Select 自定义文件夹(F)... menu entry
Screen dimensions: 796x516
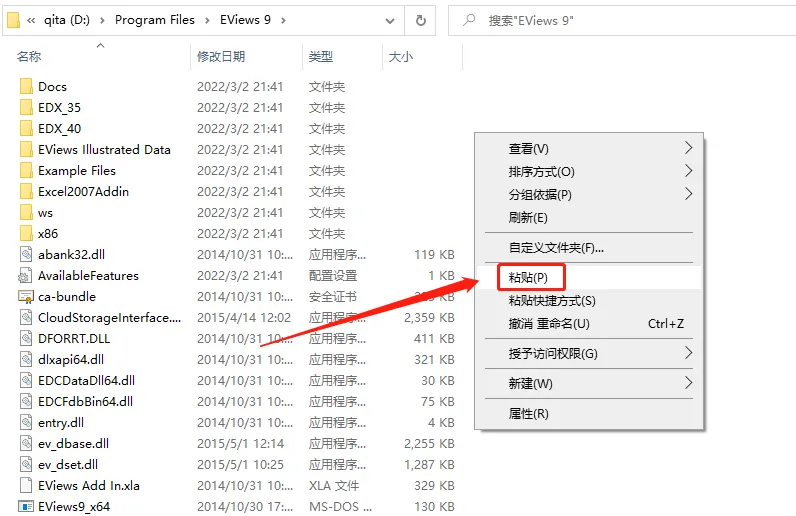(589, 248)
